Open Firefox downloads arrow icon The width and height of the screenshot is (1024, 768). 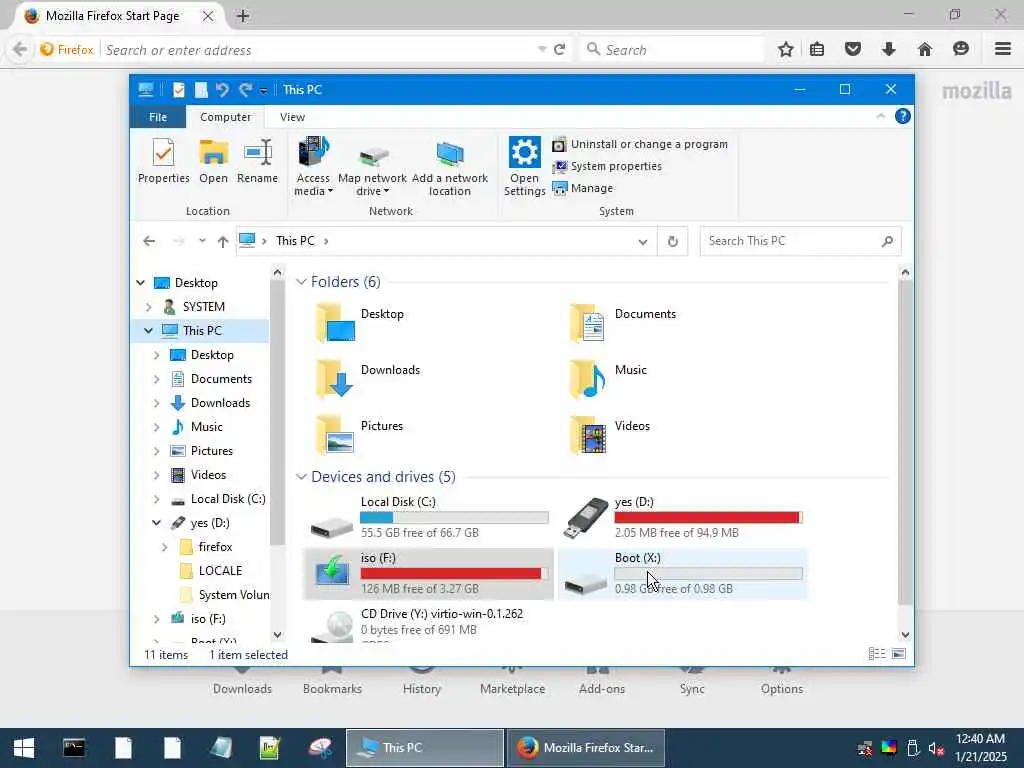(x=888, y=50)
